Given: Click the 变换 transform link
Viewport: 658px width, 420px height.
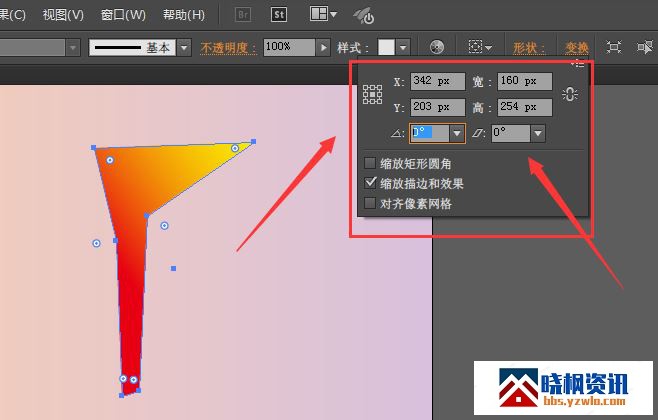Looking at the screenshot, I should click(577, 47).
